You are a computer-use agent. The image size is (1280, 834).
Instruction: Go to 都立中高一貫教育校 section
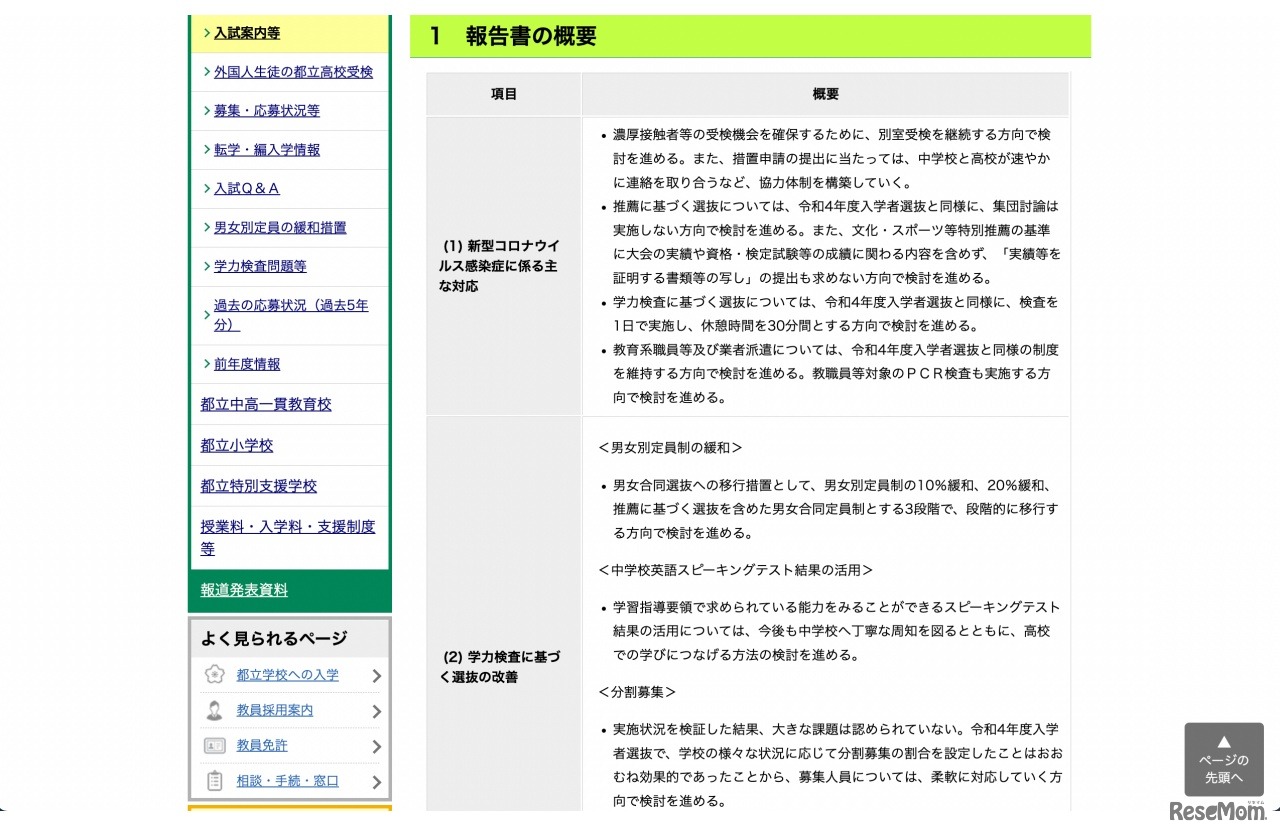[x=266, y=405]
